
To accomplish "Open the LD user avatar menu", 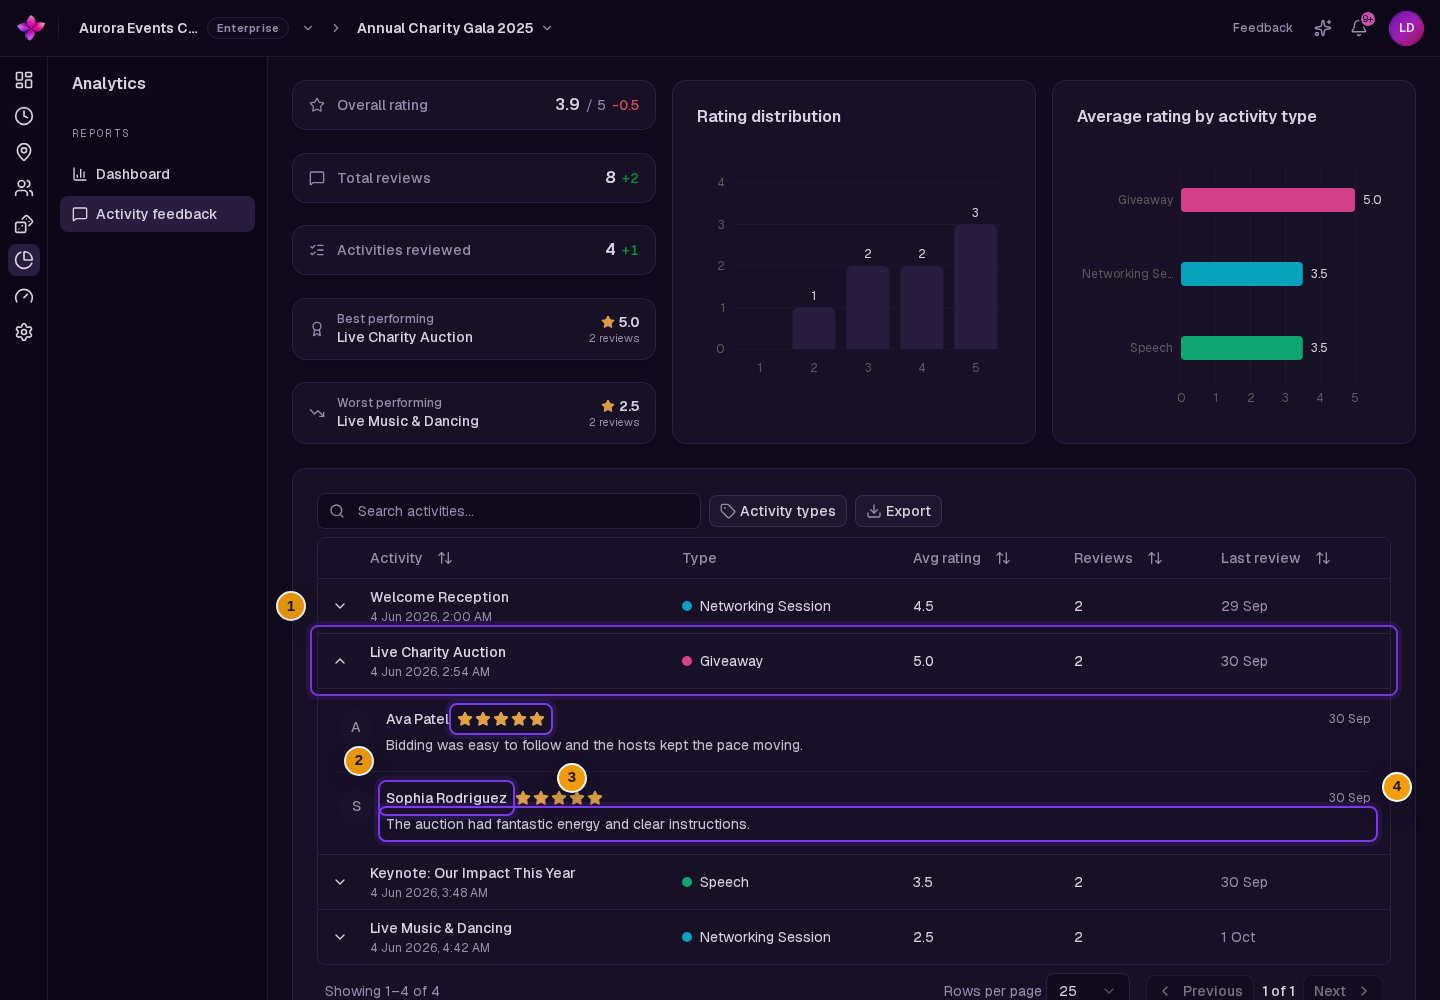I will point(1406,28).
